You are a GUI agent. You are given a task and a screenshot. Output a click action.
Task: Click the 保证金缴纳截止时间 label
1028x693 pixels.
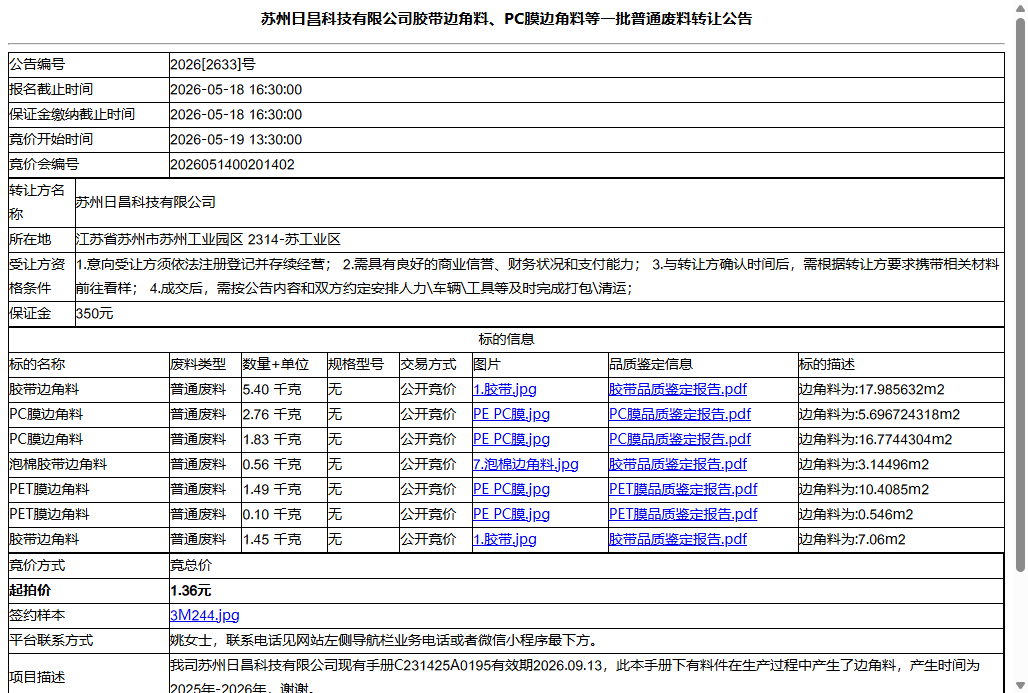coord(72,114)
